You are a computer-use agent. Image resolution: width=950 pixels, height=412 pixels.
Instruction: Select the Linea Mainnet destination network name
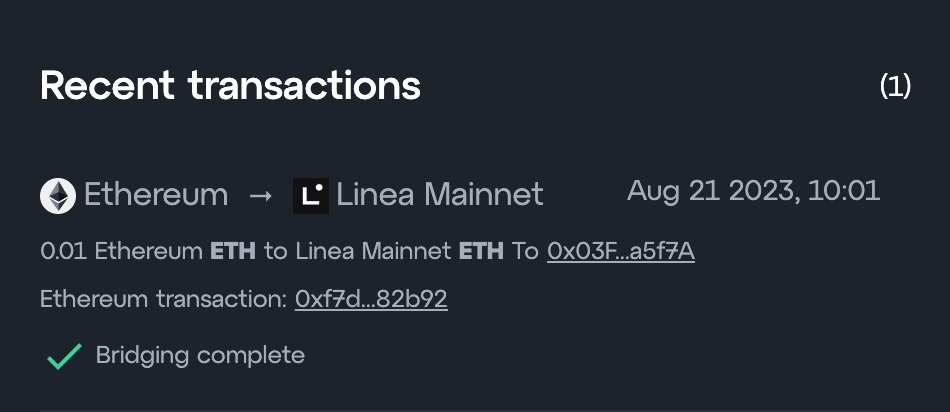click(440, 195)
